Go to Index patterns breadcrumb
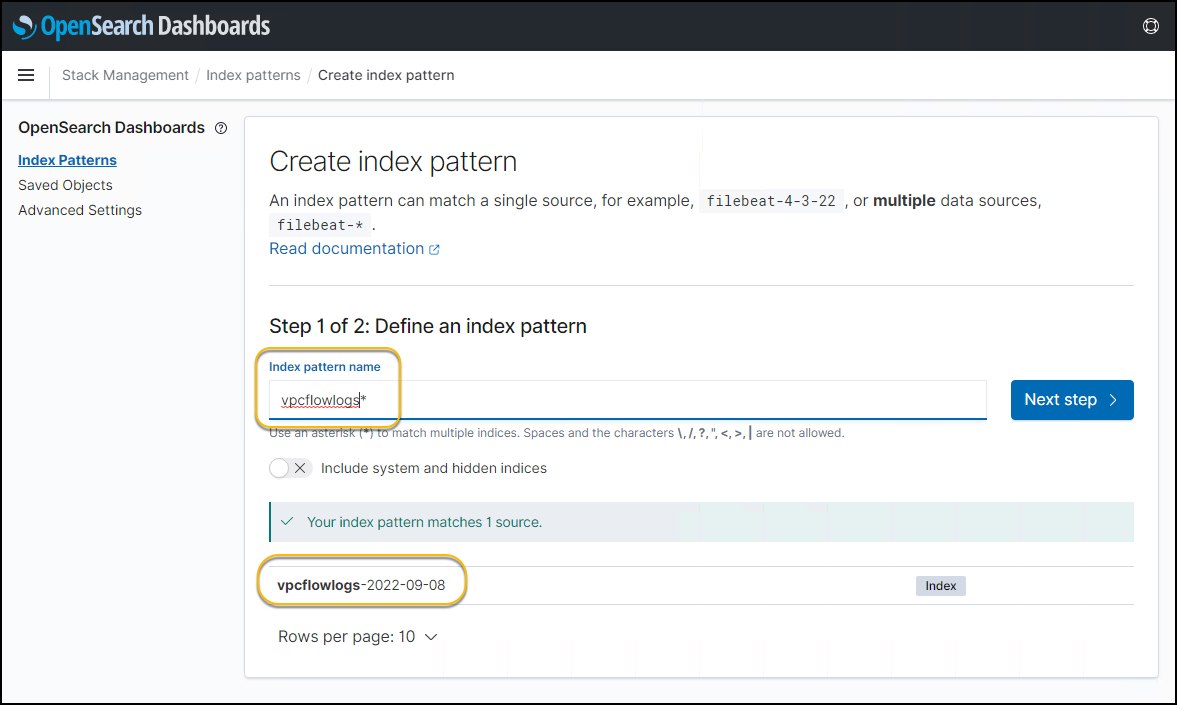 click(253, 75)
